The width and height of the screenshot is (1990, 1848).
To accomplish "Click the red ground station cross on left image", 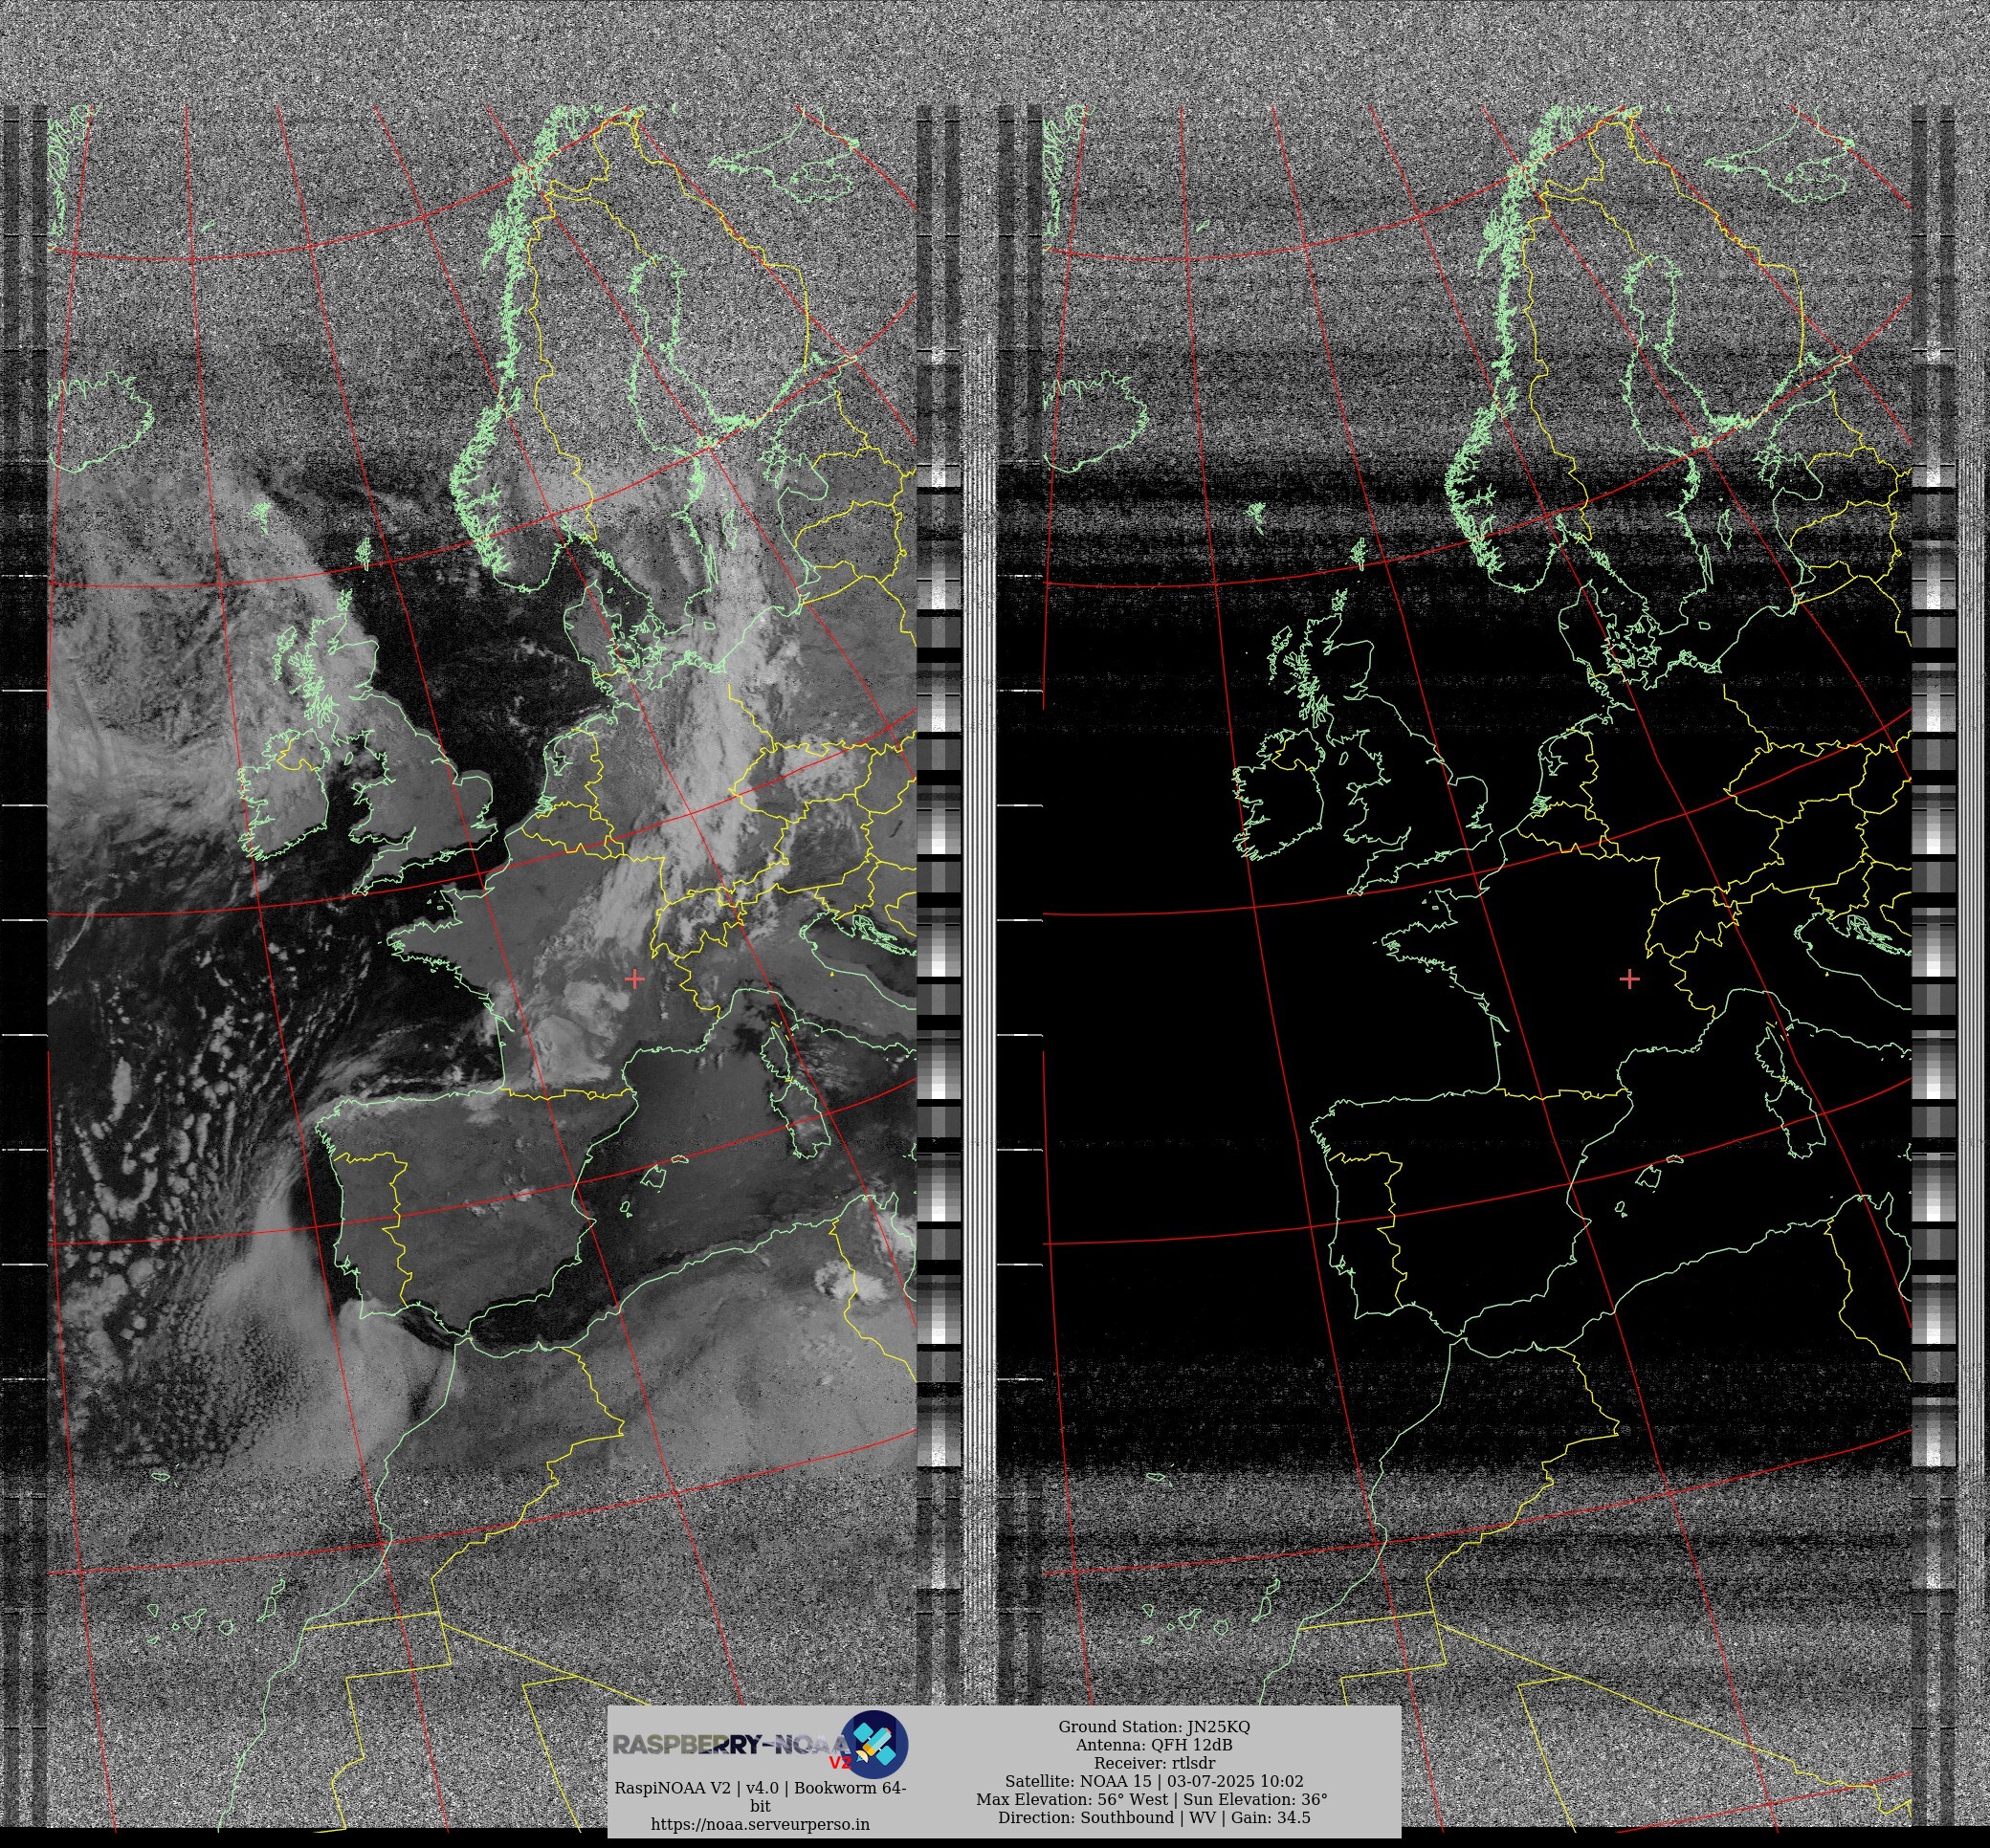I will click(x=635, y=979).
